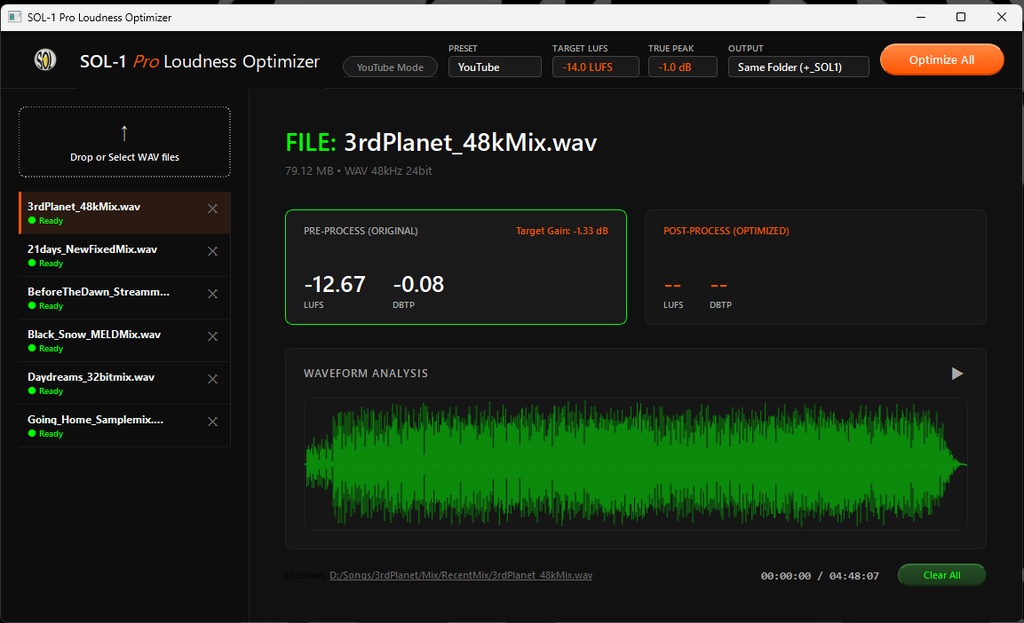Edit the Target LUFS value of -14.0

click(595, 65)
